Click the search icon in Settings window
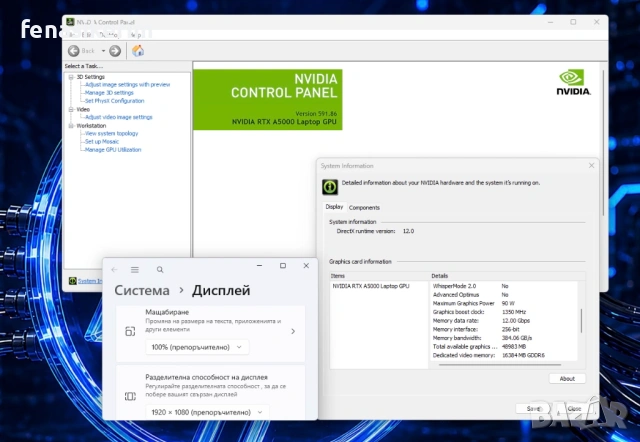640x442 pixels. [160, 269]
